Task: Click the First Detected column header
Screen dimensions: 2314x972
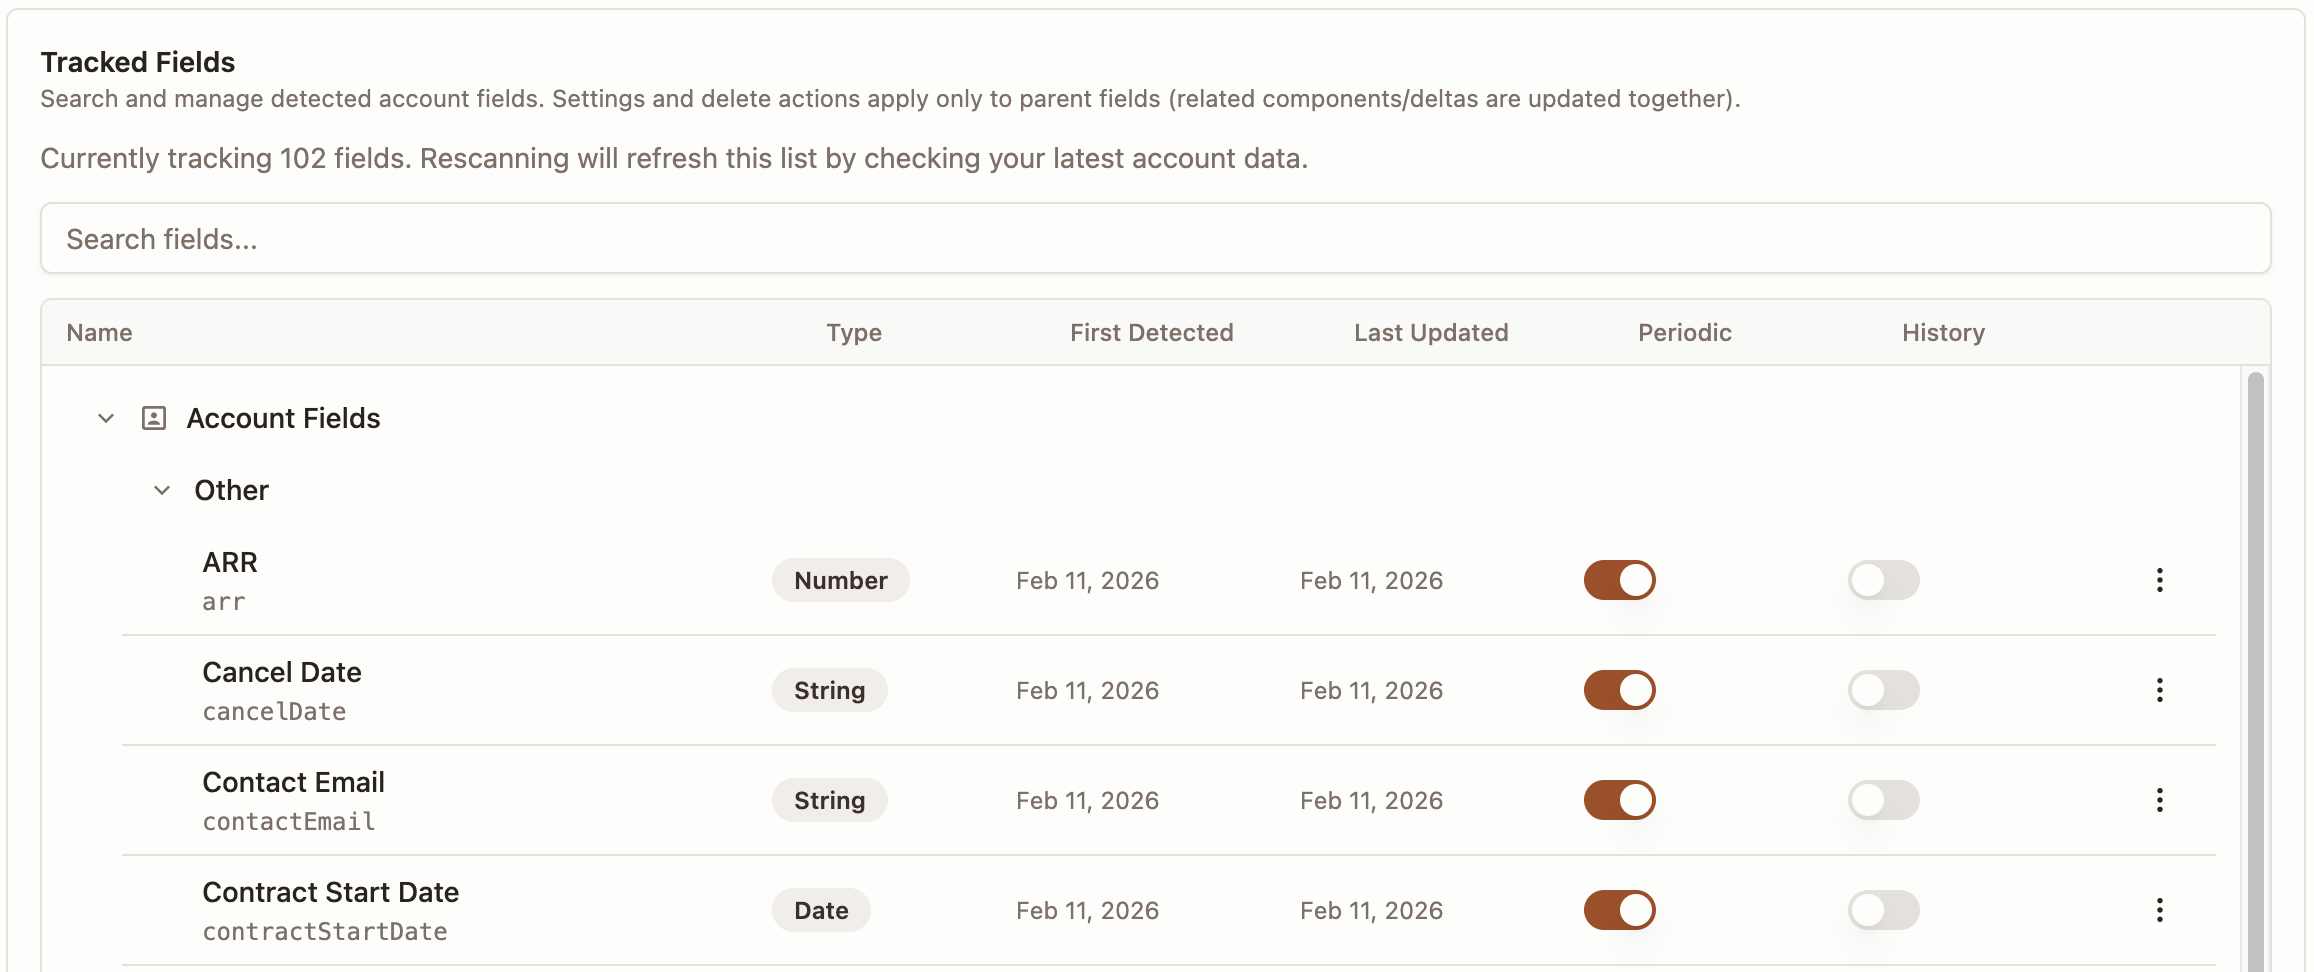Action: tap(1151, 332)
